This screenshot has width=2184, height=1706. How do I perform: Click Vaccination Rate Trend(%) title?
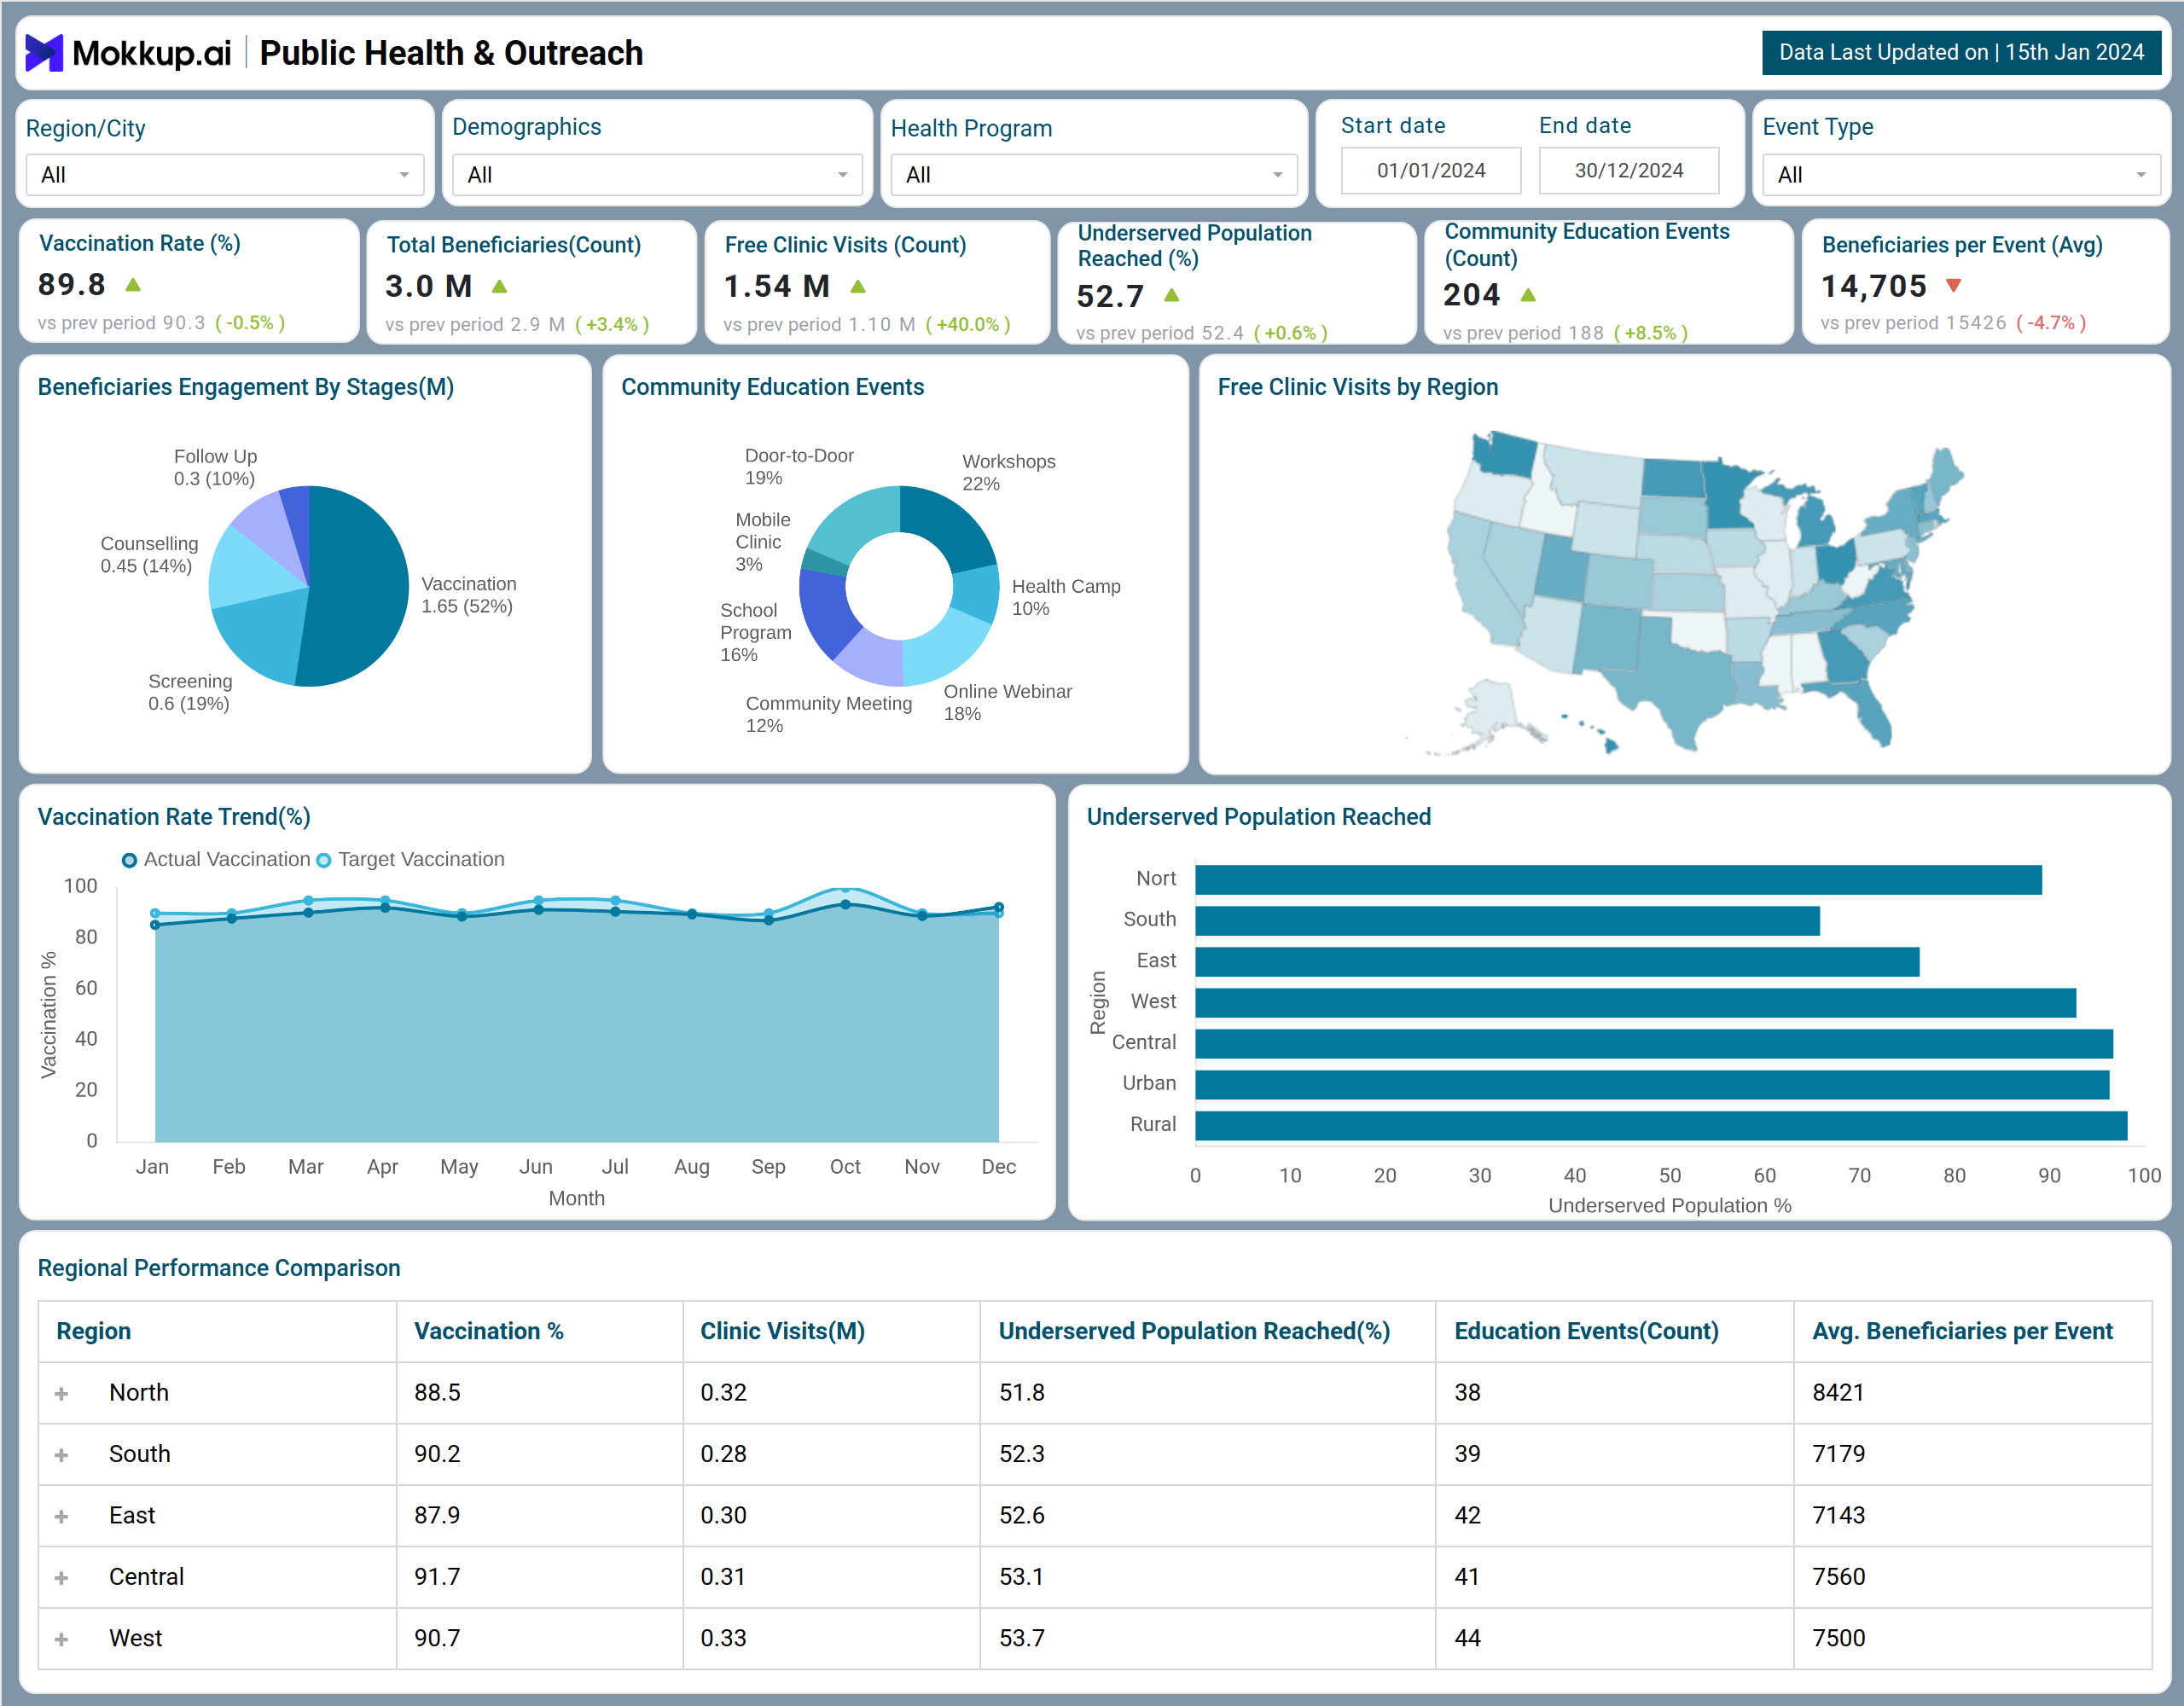coord(174,817)
